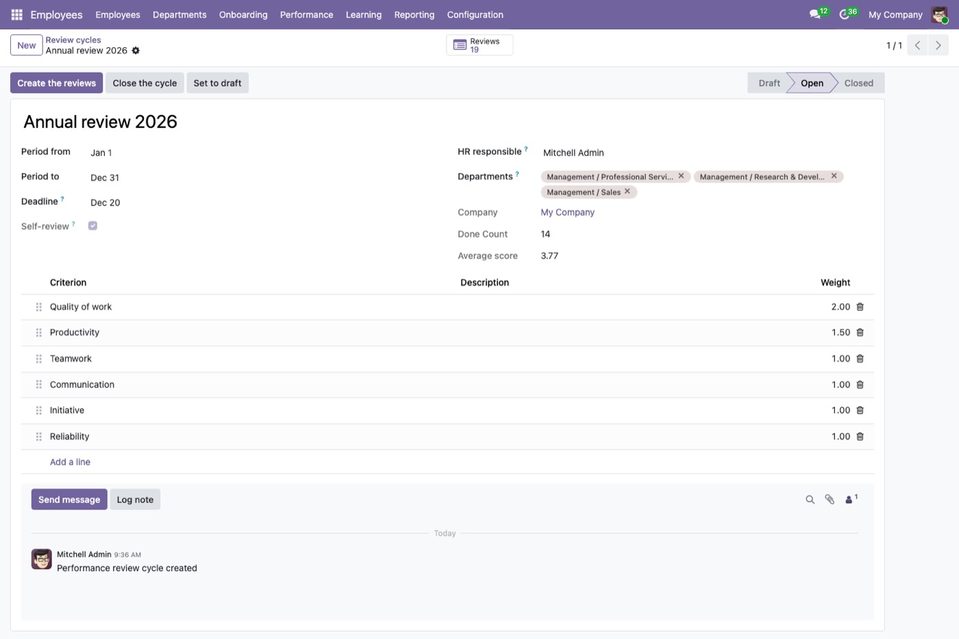Open the Reviews 19 smart button

[x=480, y=45]
